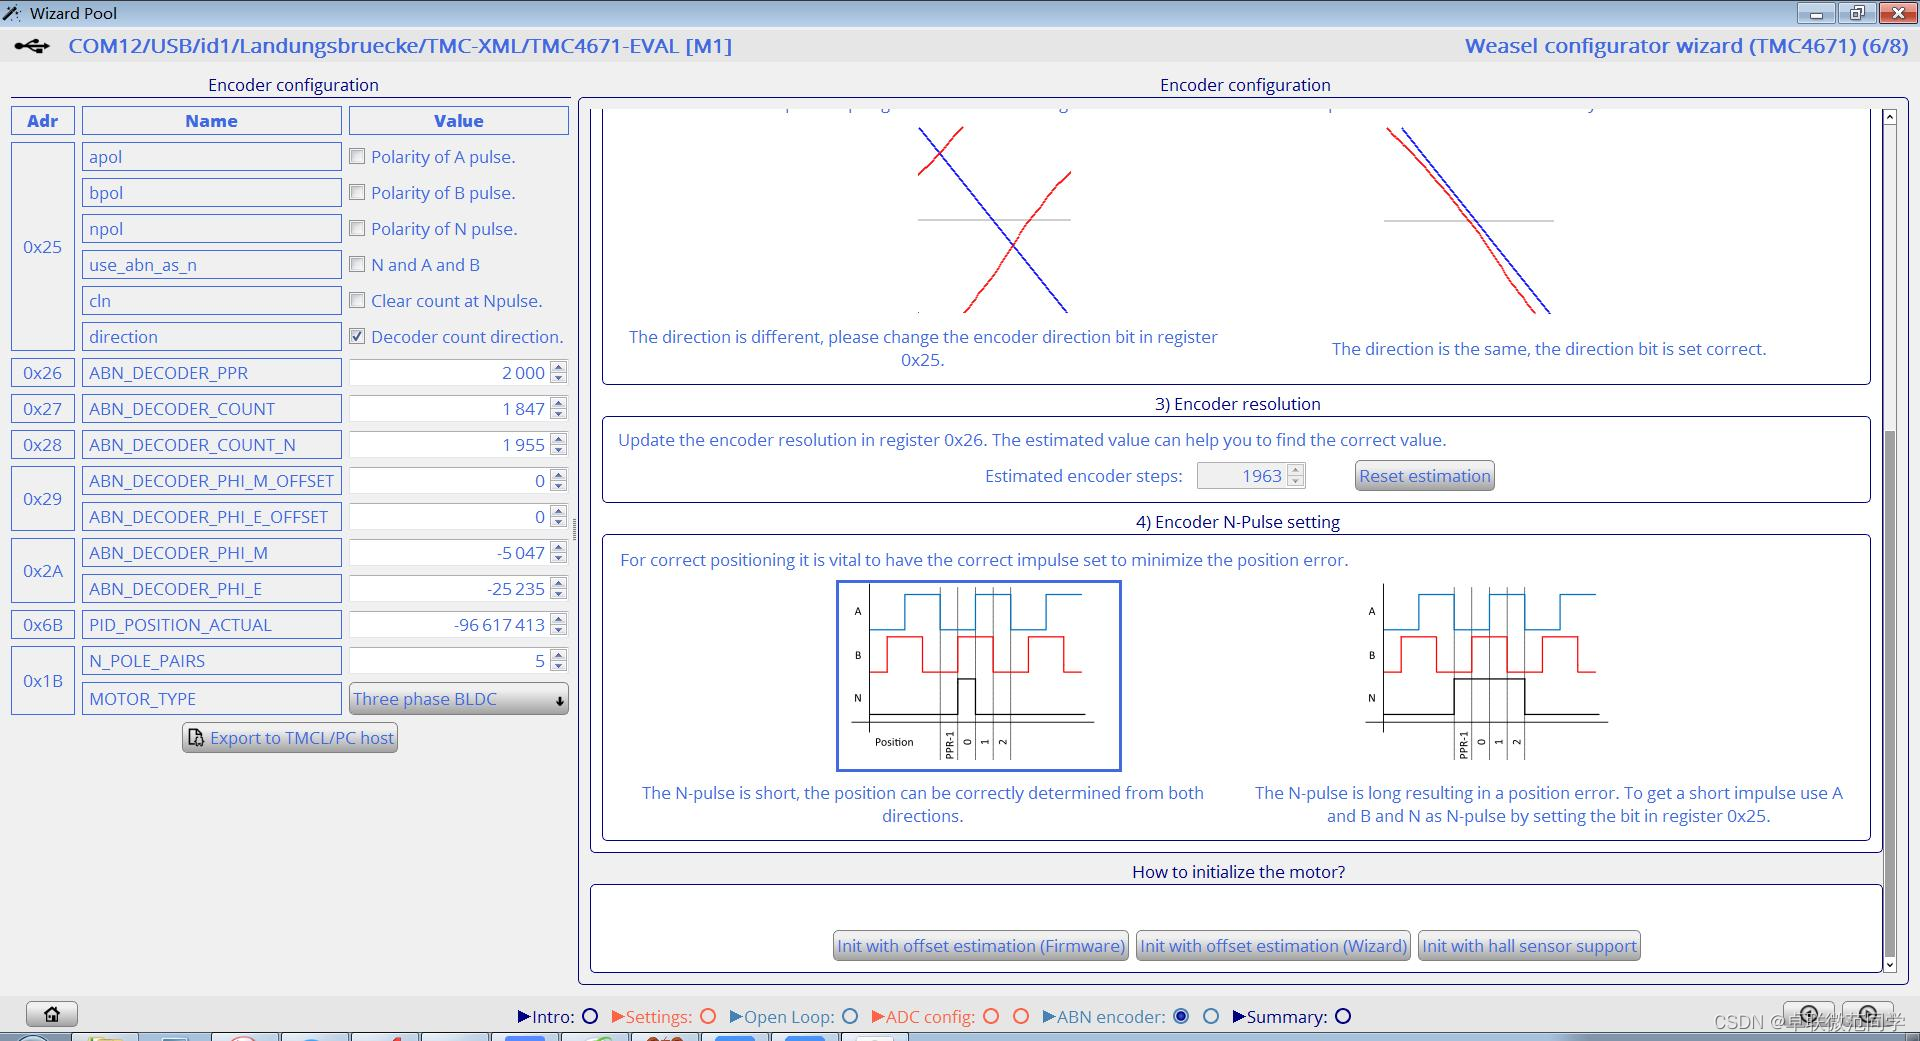
Task: Click the USB connection icon
Action: pyautogui.click(x=32, y=46)
